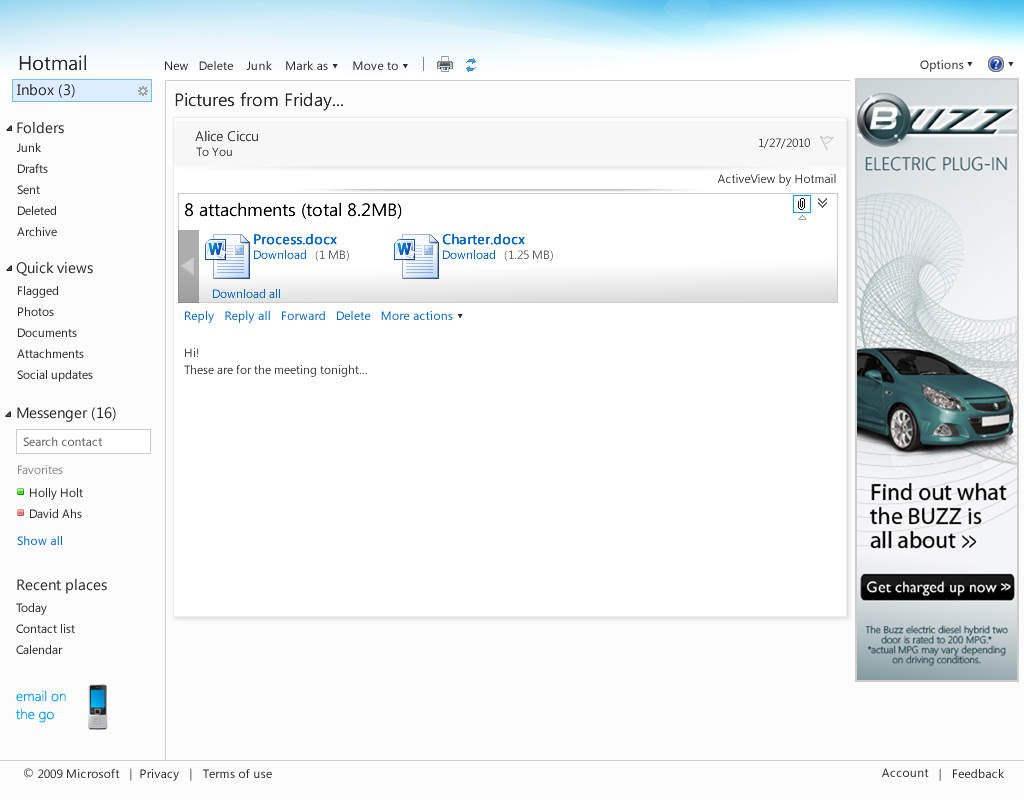Open Account link in footer

point(904,773)
